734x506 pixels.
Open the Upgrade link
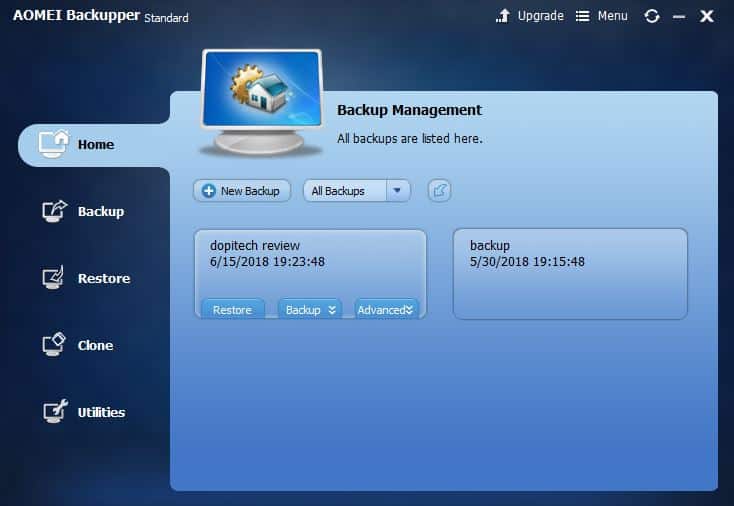[540, 16]
